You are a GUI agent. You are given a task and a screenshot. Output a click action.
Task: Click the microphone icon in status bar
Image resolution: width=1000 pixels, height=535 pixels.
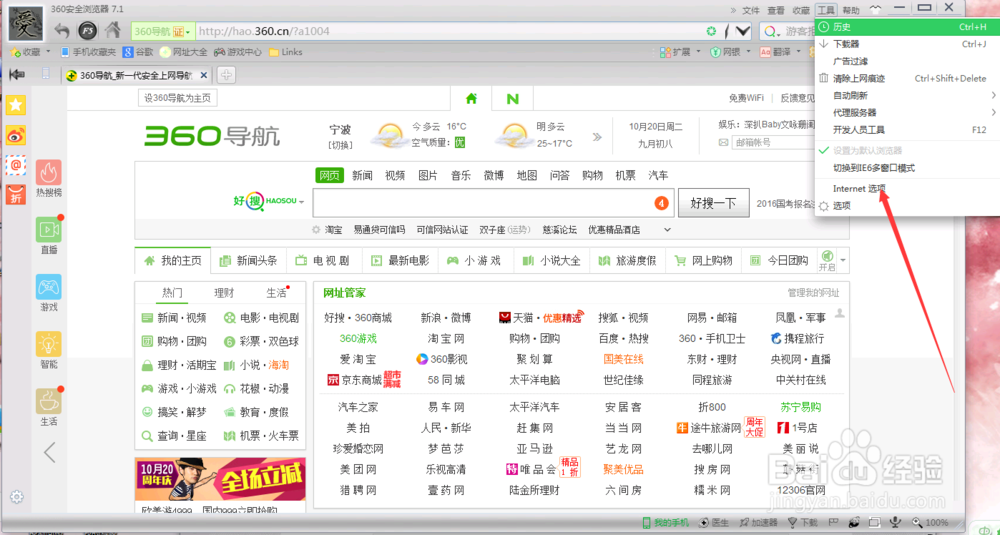click(x=895, y=522)
